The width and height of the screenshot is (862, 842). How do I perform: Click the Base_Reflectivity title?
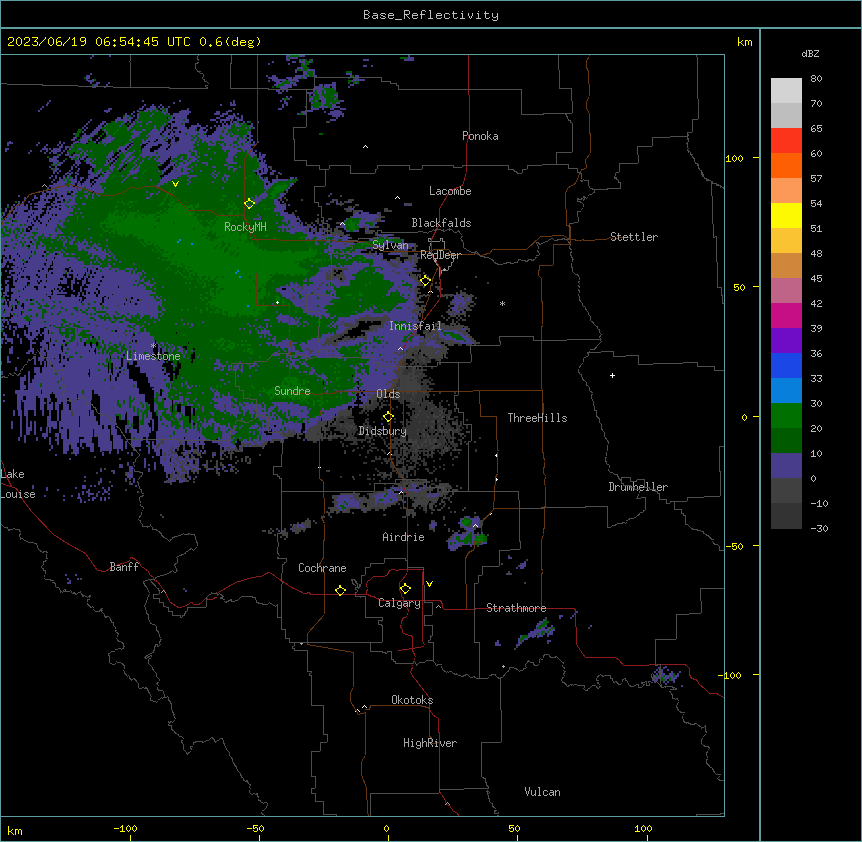tap(431, 15)
